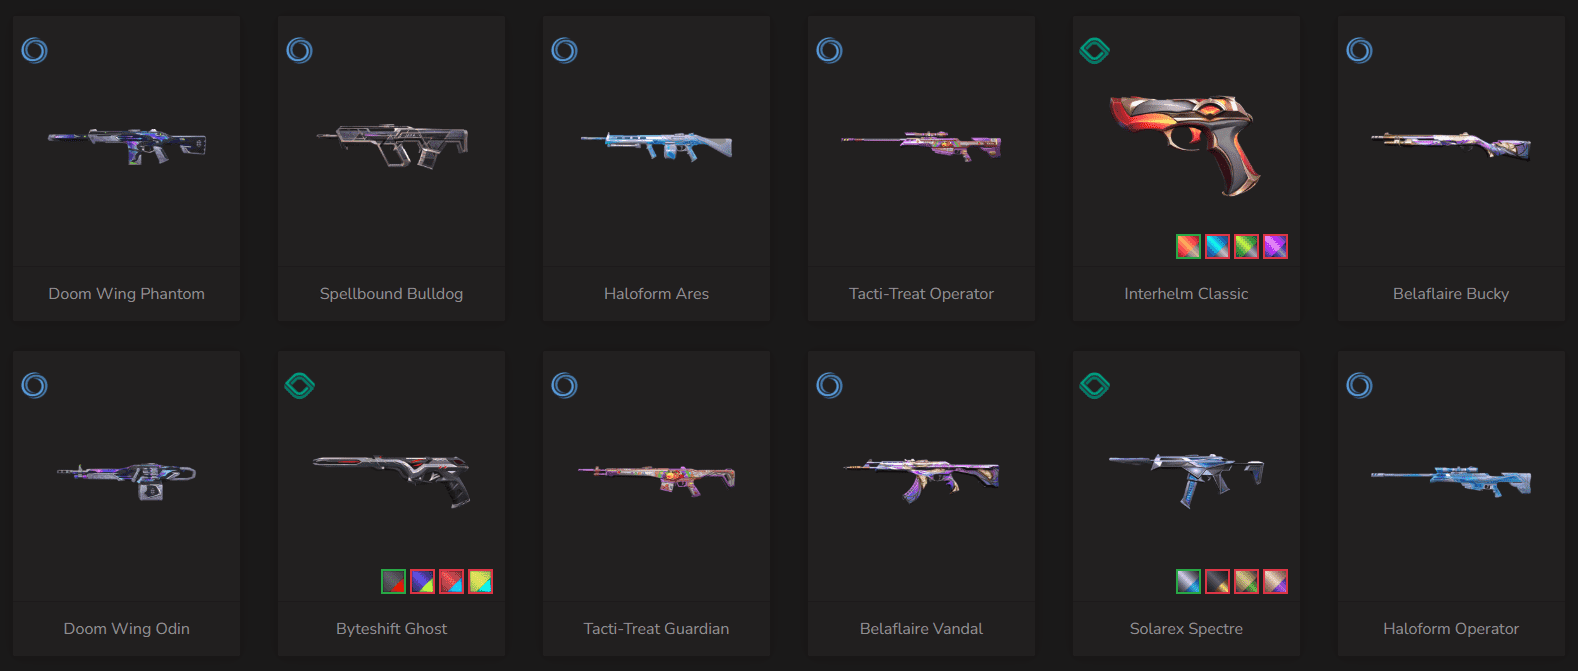This screenshot has width=1578, height=671.
Task: Choose the yellow-cyan variant swatch of Byteshift Ghost
Action: tap(480, 581)
